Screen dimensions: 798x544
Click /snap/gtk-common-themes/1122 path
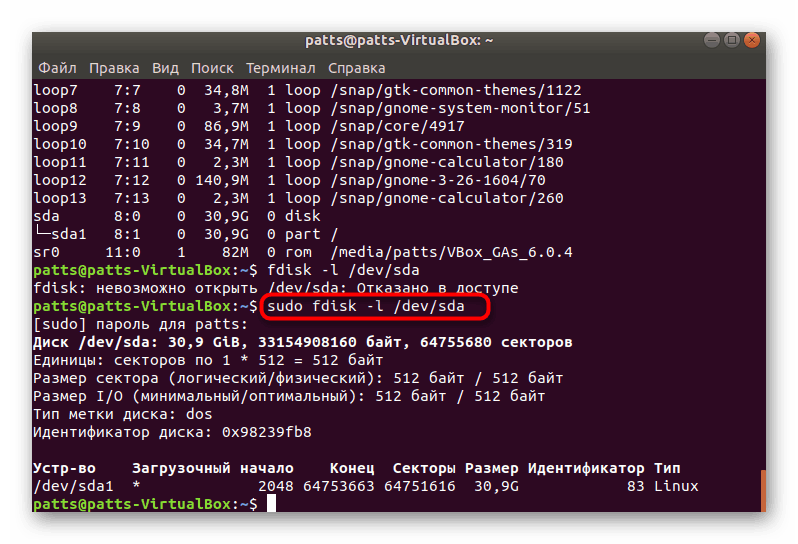(455, 90)
